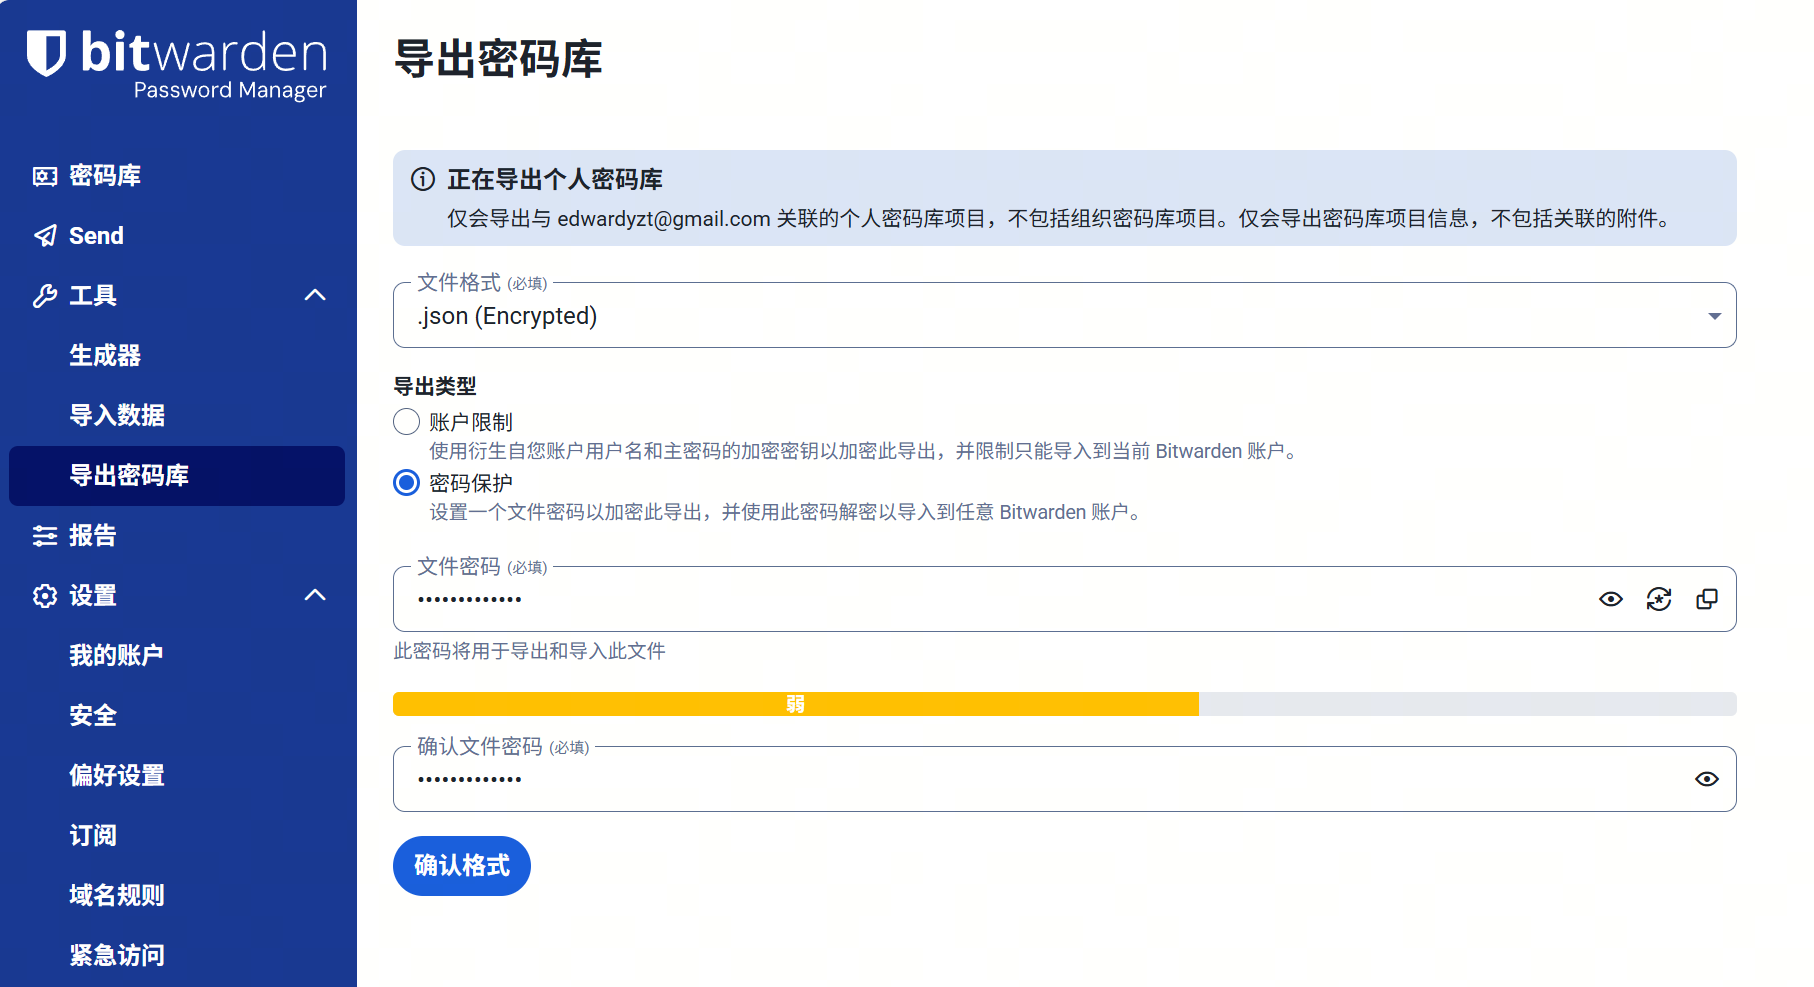
Task: Click the password strength bar
Action: click(1064, 704)
